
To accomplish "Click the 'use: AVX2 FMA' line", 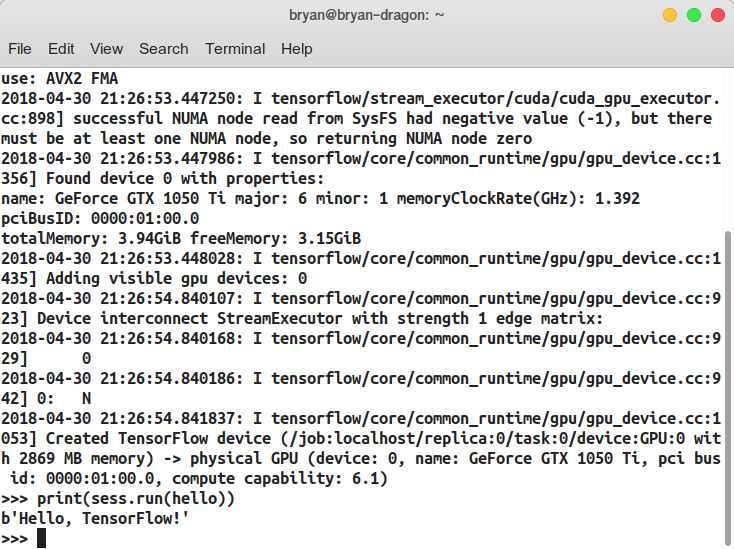I will pyautogui.click(x=64, y=78).
